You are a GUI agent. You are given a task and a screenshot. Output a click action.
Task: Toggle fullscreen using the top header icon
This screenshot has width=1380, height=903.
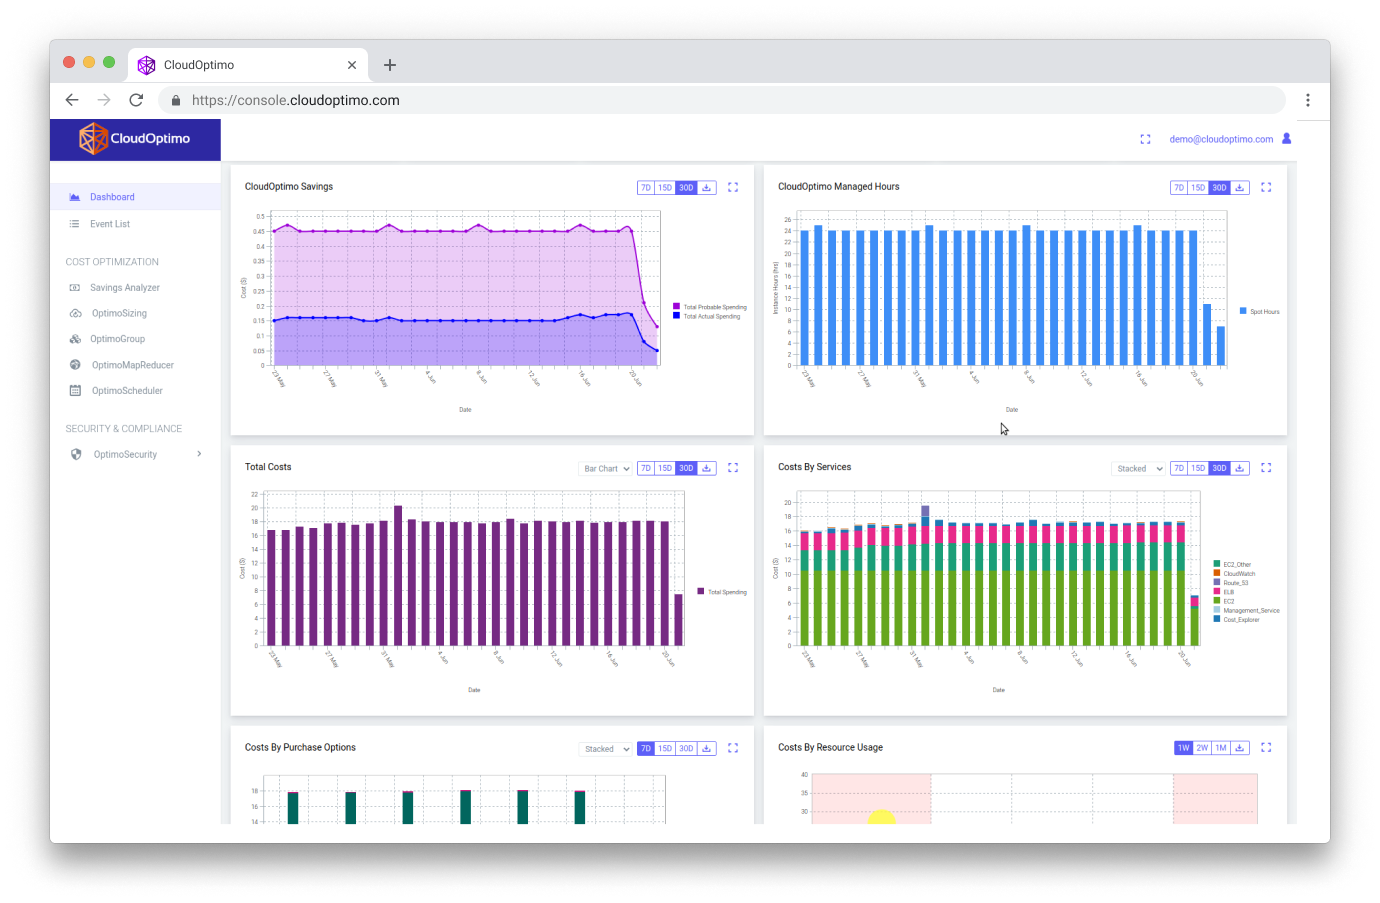tap(1146, 139)
